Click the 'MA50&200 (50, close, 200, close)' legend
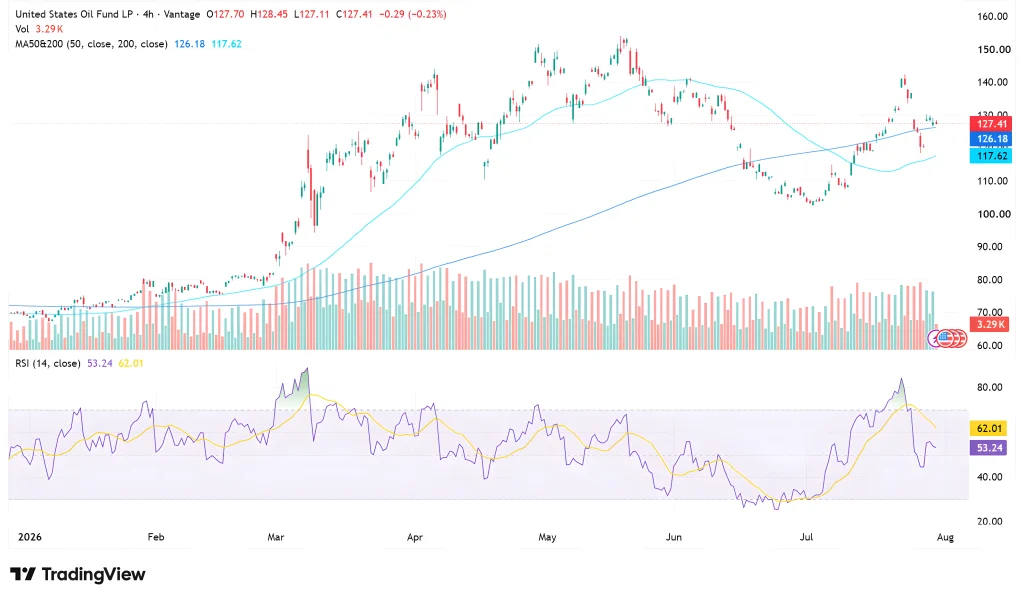This screenshot has width=1024, height=600. pyautogui.click(x=91, y=44)
